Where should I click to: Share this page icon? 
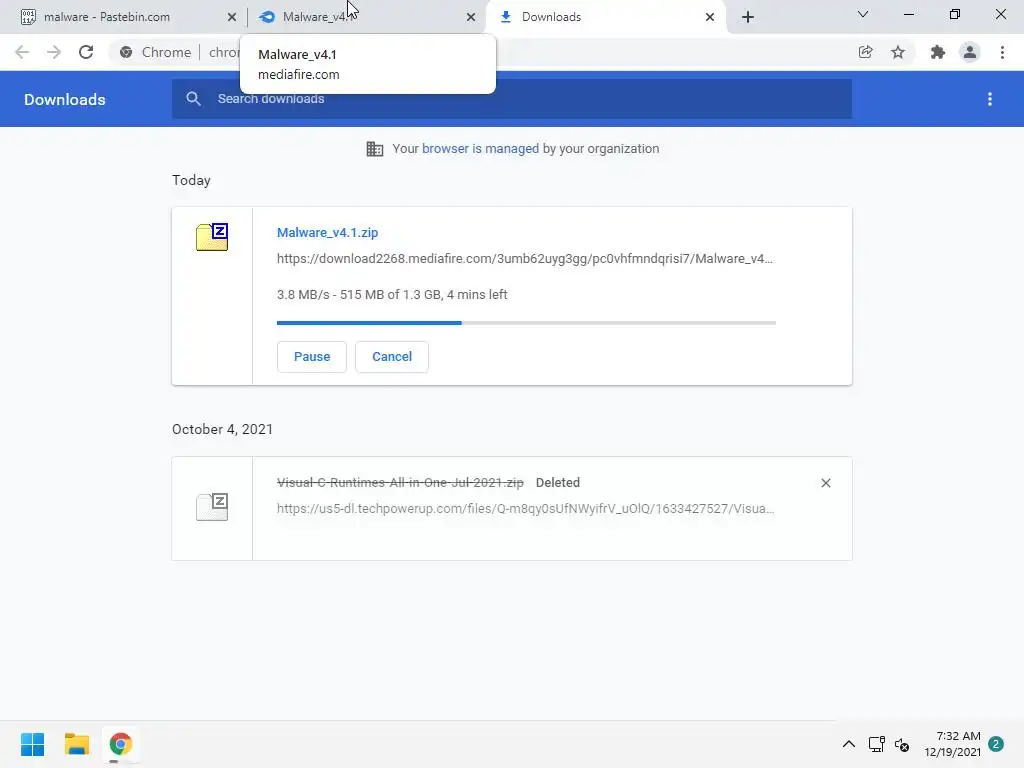click(x=865, y=52)
